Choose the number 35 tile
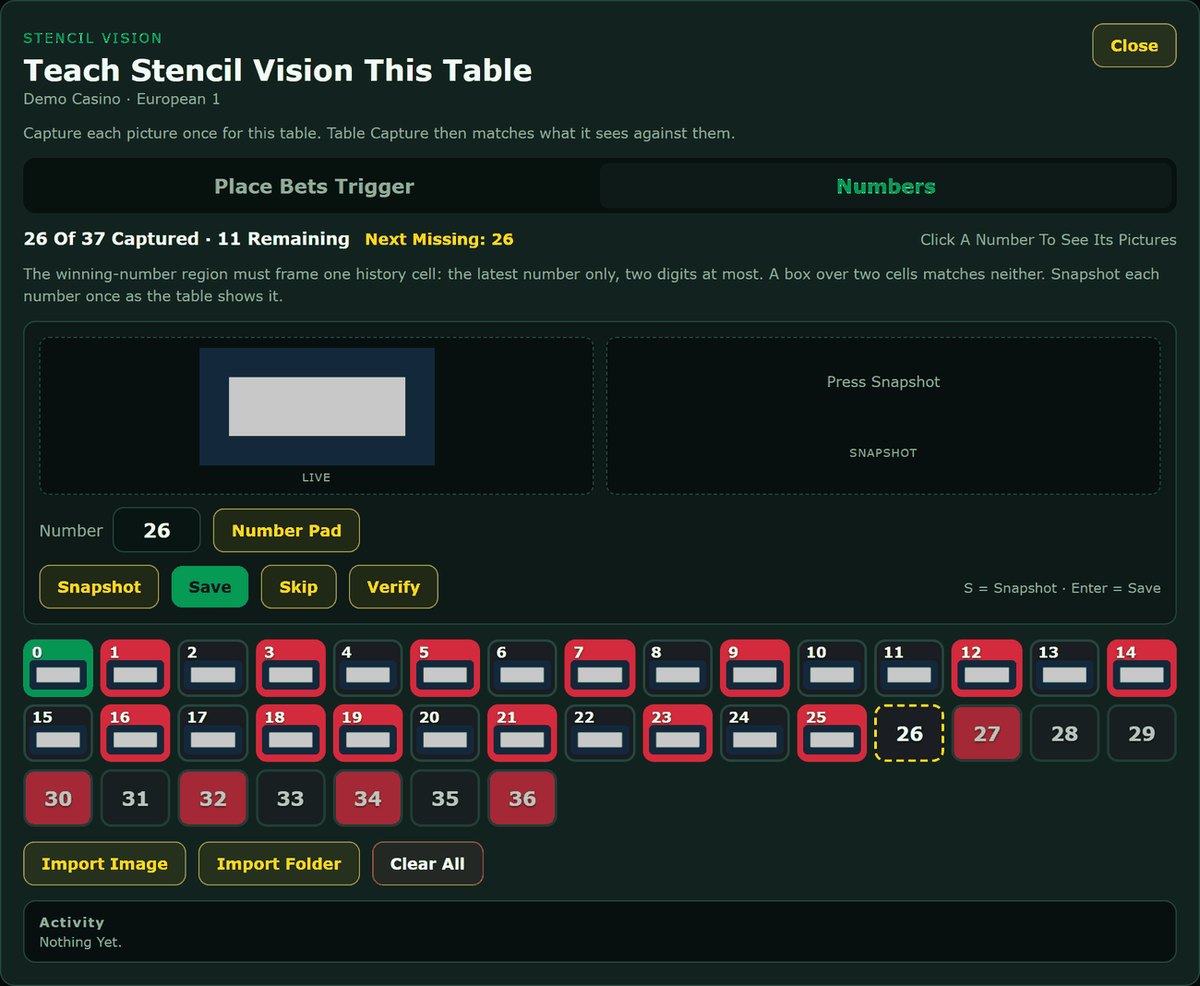Viewport: 1200px width, 986px height. (x=445, y=798)
